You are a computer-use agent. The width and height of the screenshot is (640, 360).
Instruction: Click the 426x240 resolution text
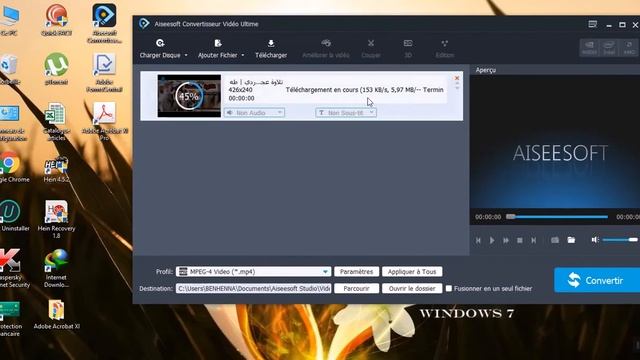click(x=240, y=90)
